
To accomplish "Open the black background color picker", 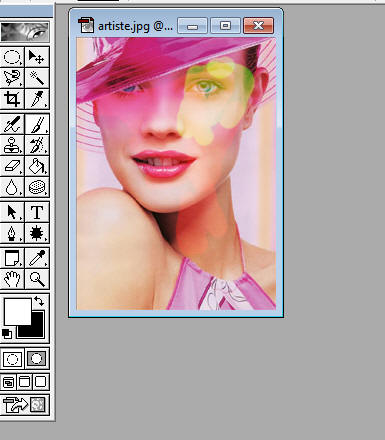I will click(x=38, y=330).
